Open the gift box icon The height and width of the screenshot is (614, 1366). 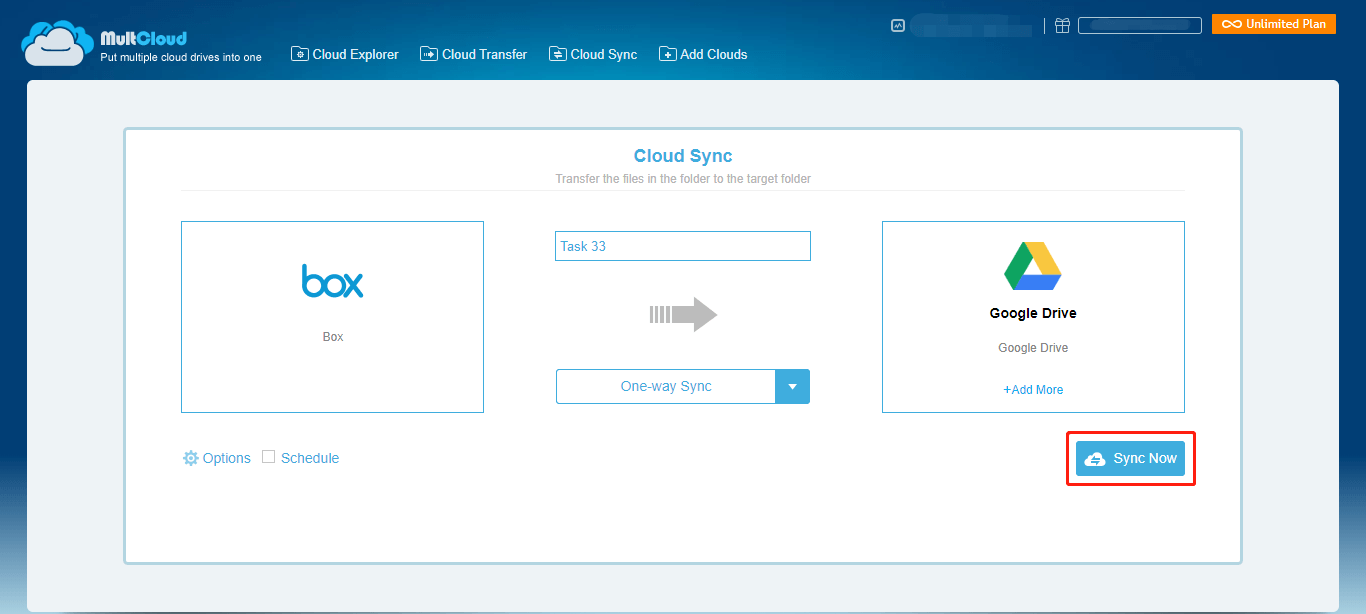[x=1062, y=26]
